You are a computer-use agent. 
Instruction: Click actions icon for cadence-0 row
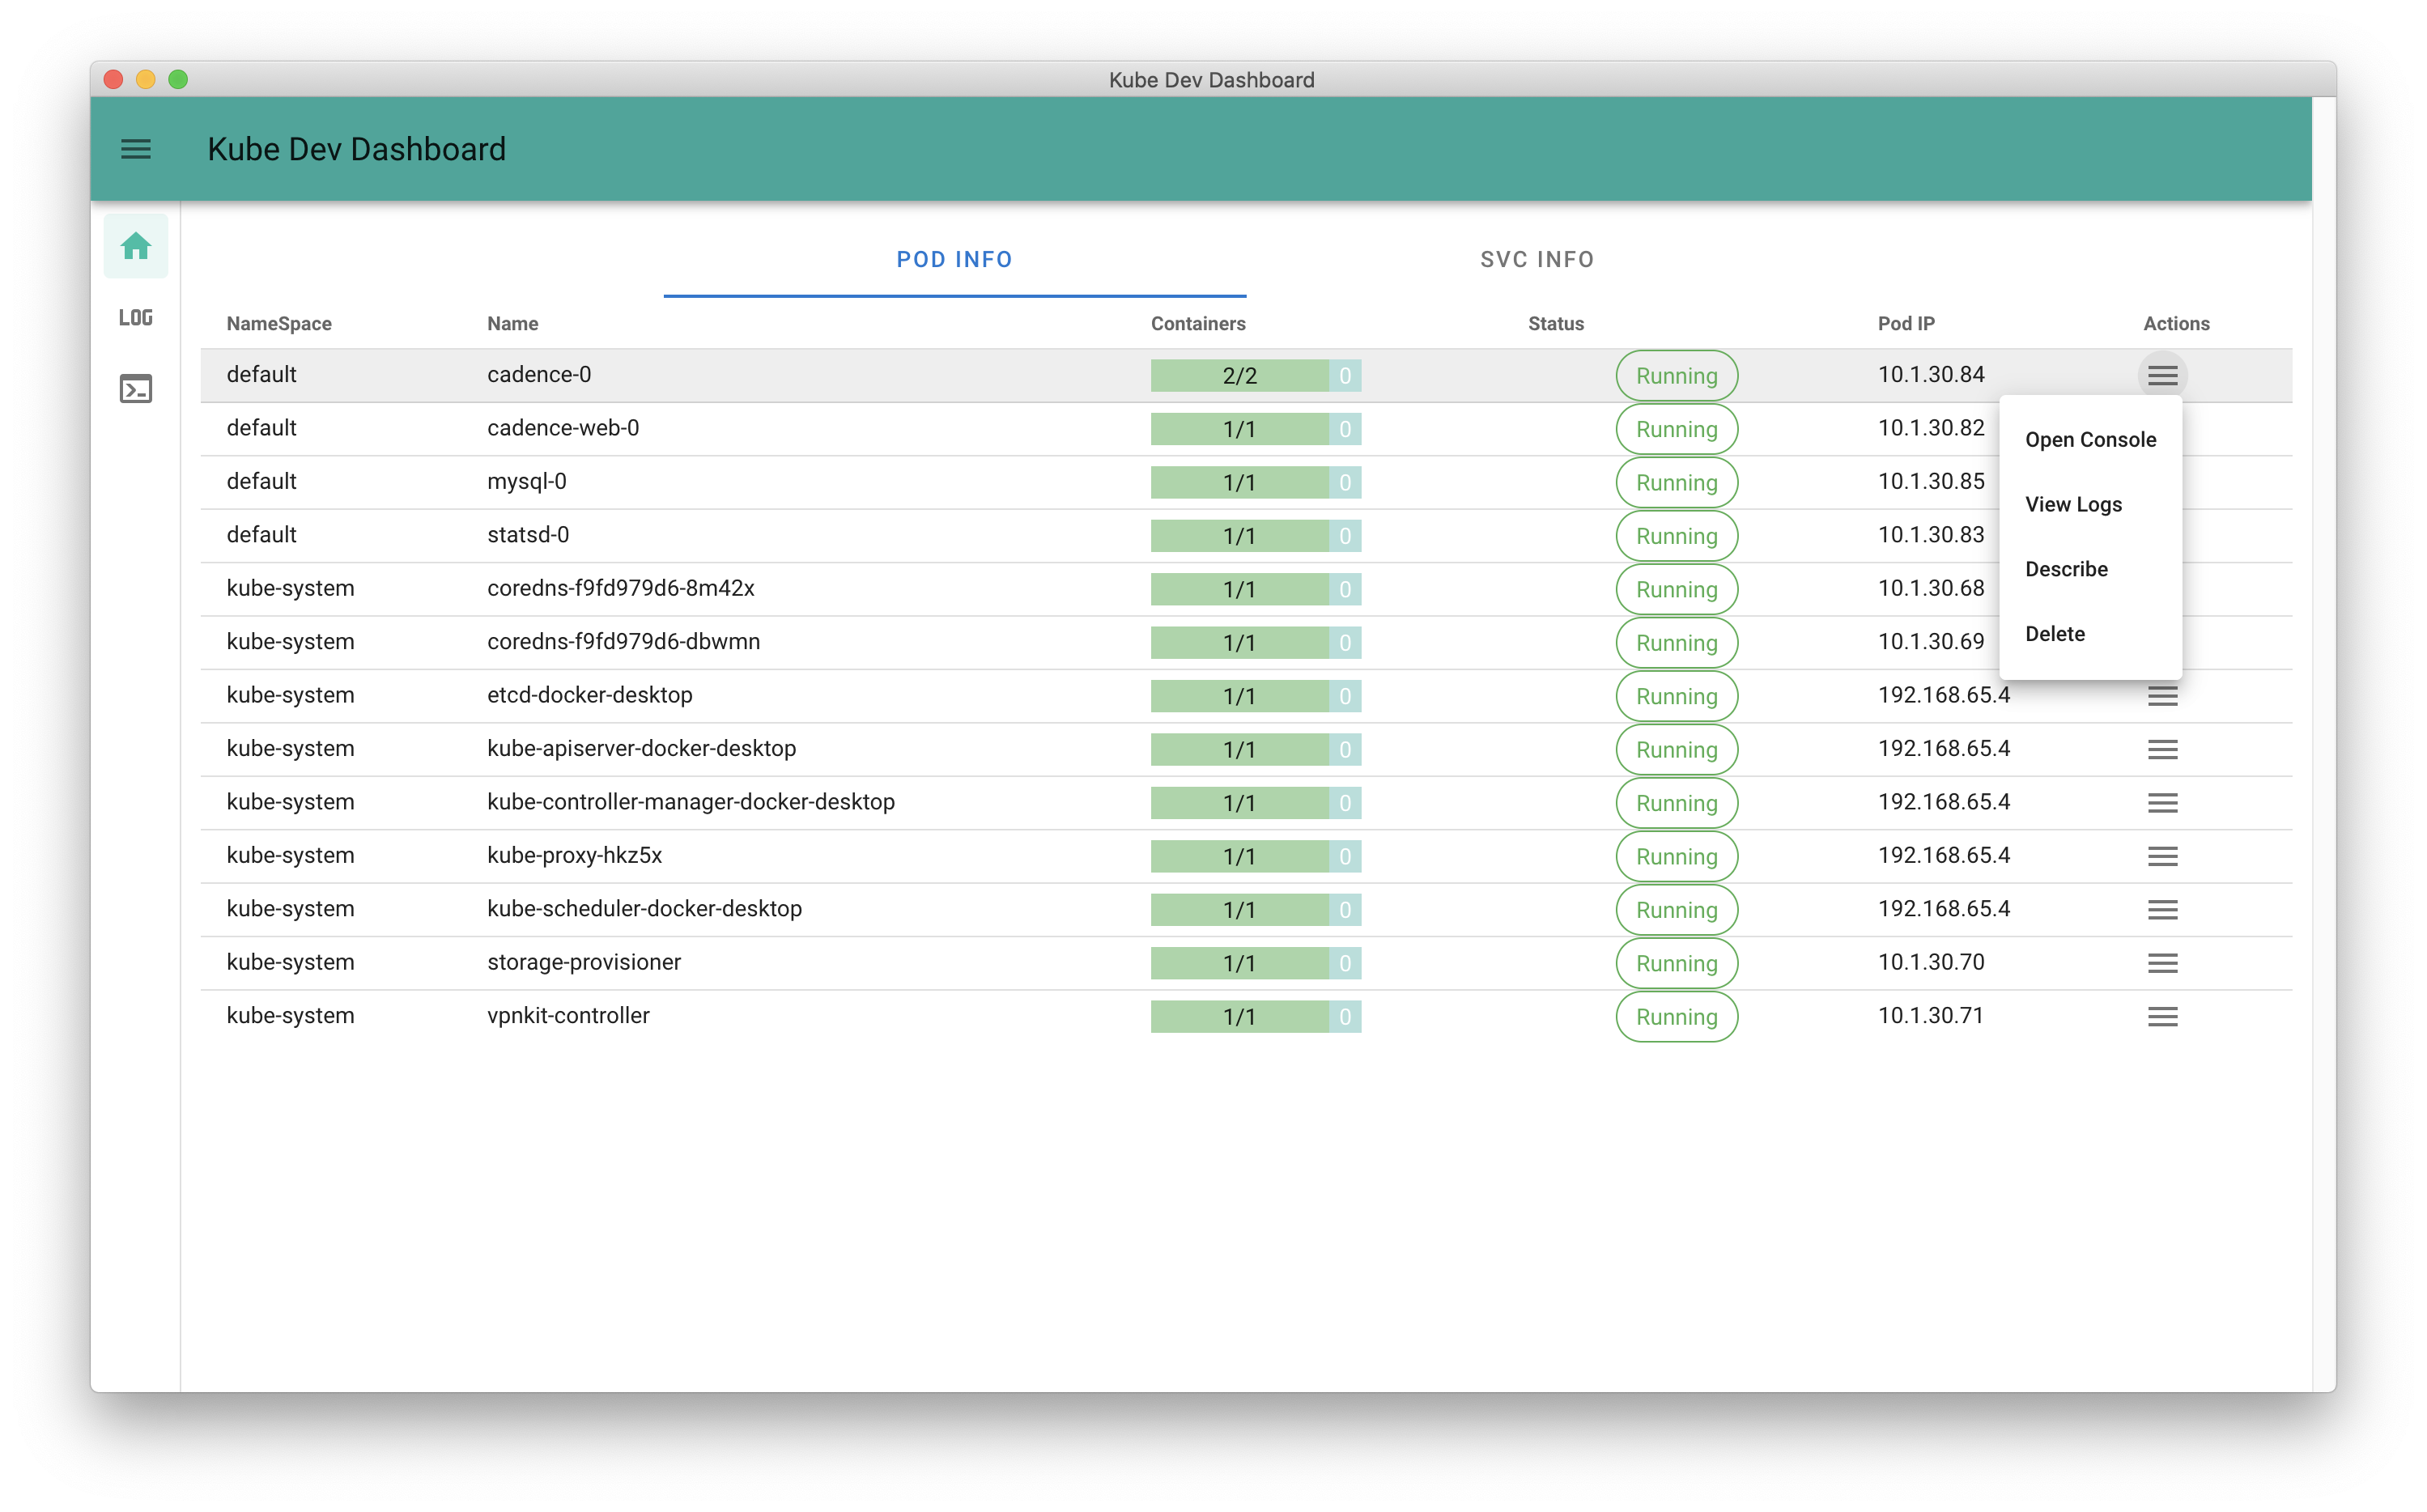point(2162,376)
